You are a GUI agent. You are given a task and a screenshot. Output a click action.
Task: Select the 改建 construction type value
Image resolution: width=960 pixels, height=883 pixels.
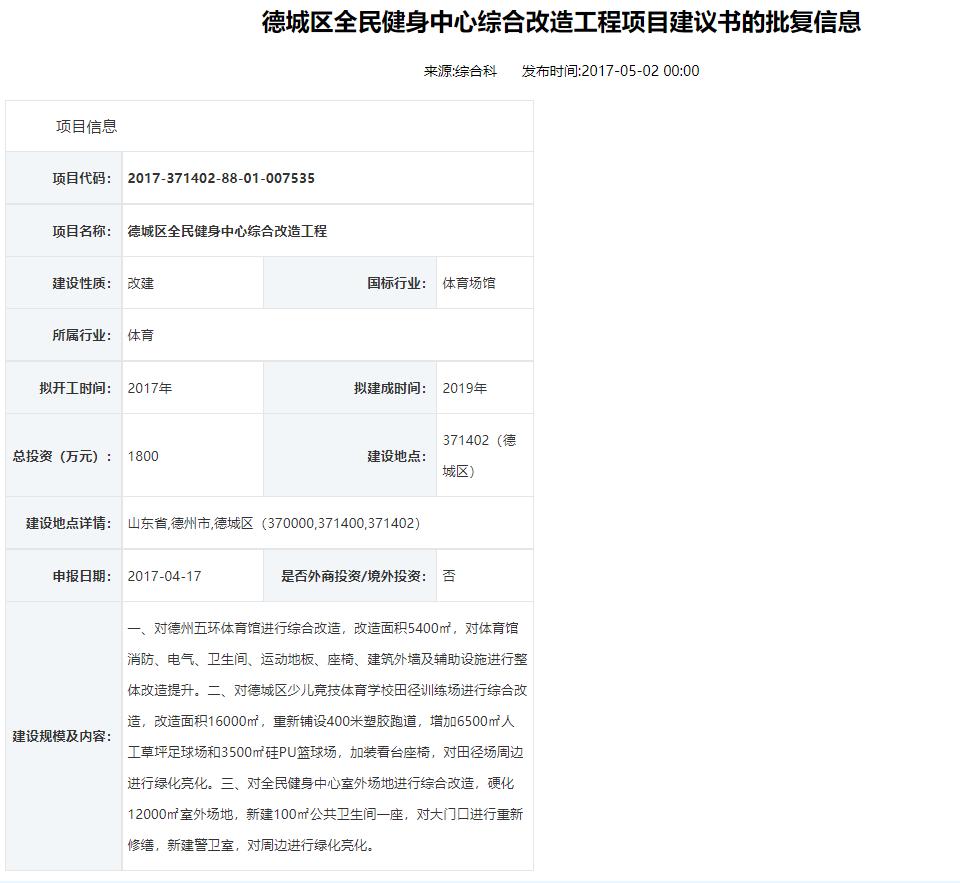point(140,282)
